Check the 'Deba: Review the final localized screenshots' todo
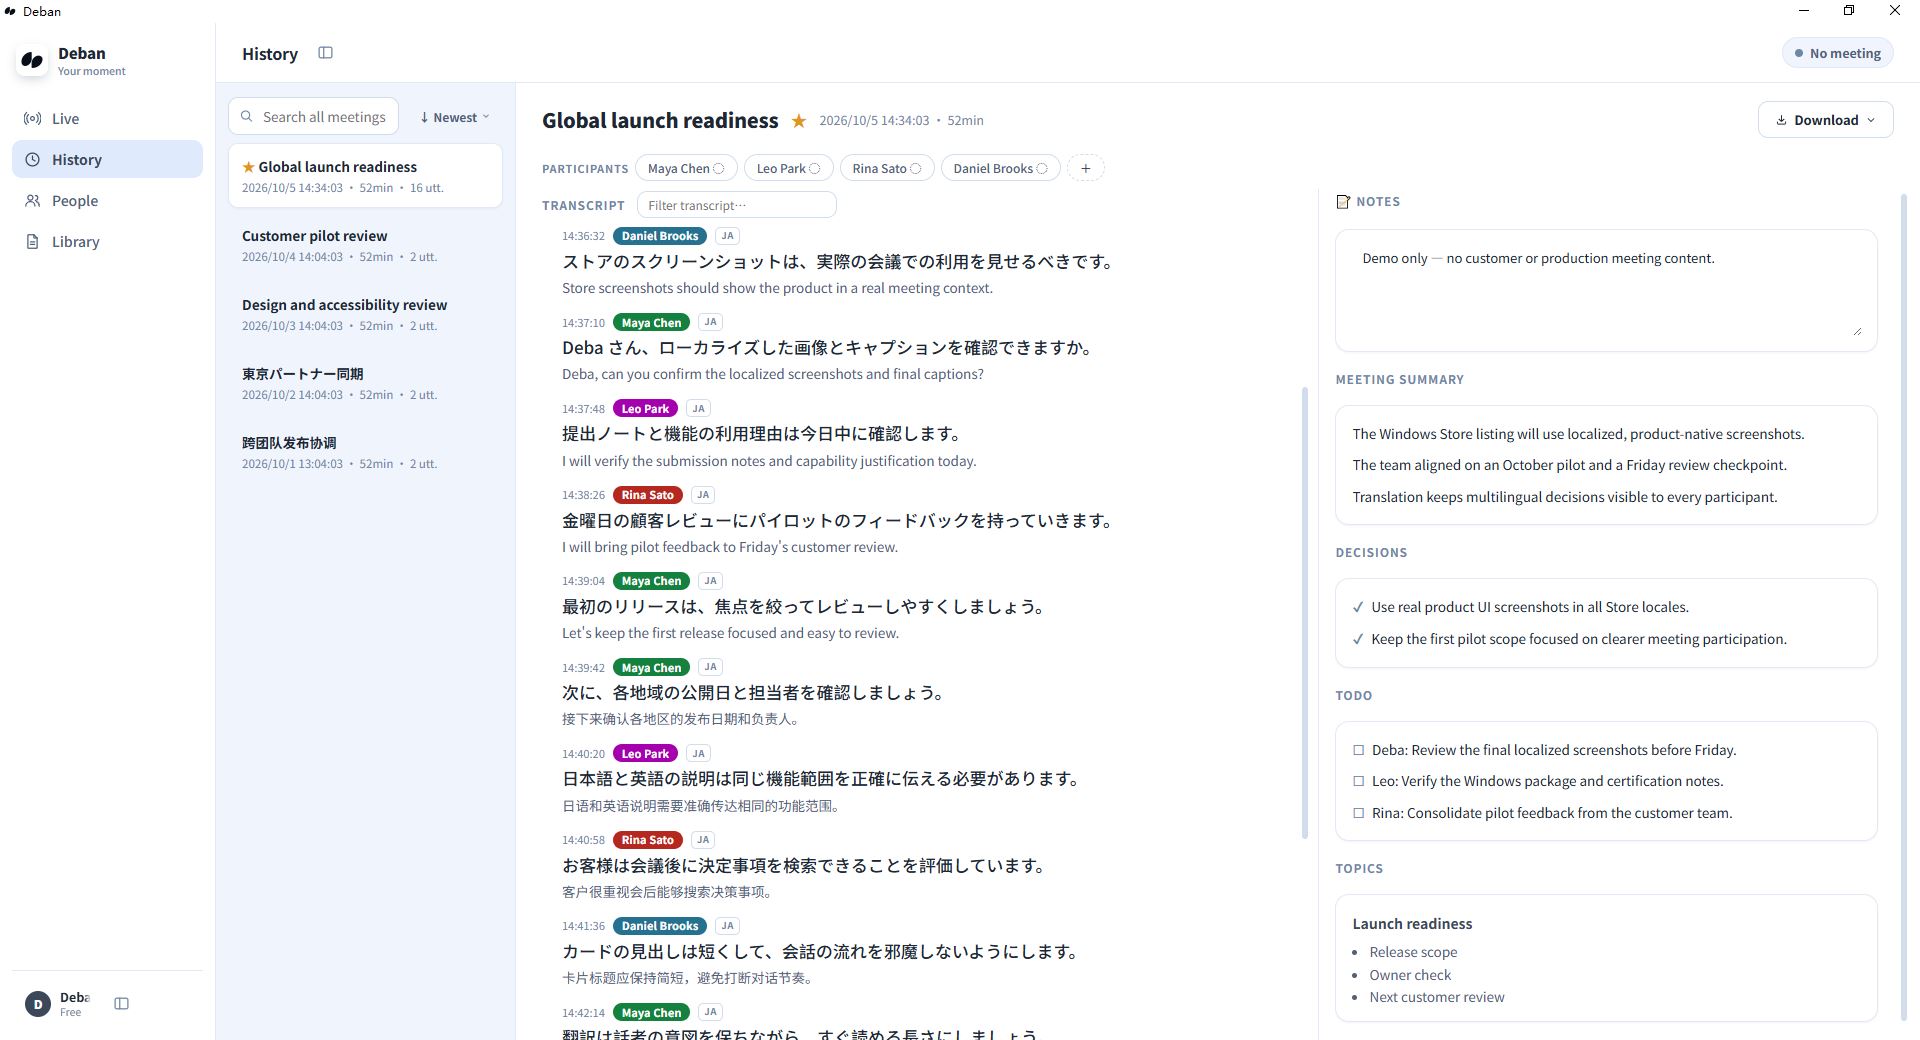Screen dimensions: 1920x1040 coord(1358,750)
